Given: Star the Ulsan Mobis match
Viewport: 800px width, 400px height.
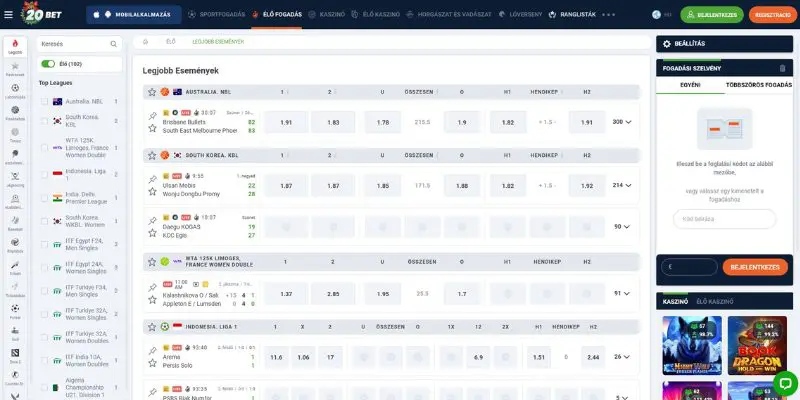Looking at the screenshot, I should 152,191.
